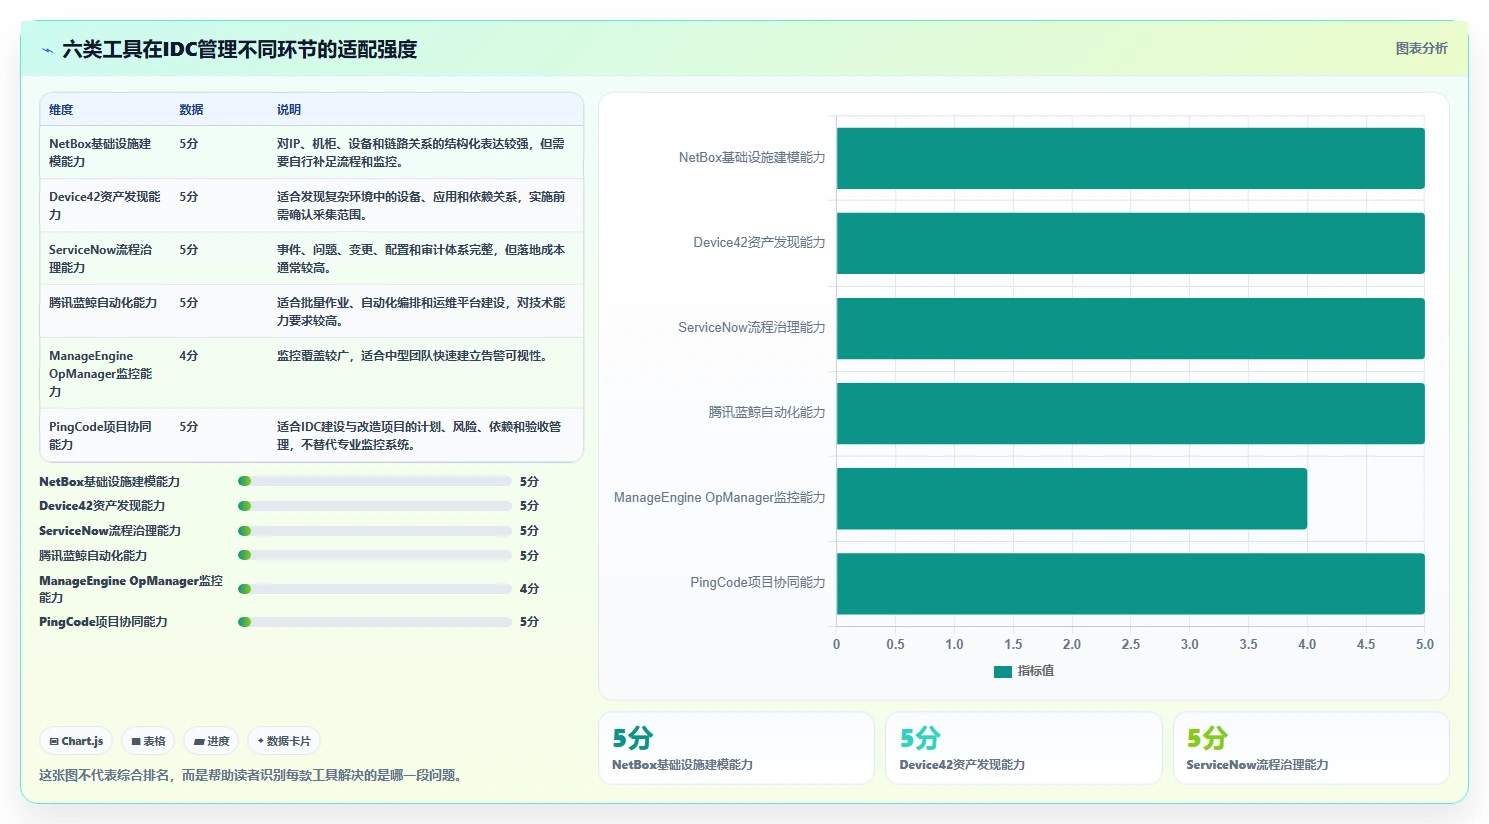Click the footnote text 这张图不代表综合排名
This screenshot has width=1489, height=824.
coord(250,775)
